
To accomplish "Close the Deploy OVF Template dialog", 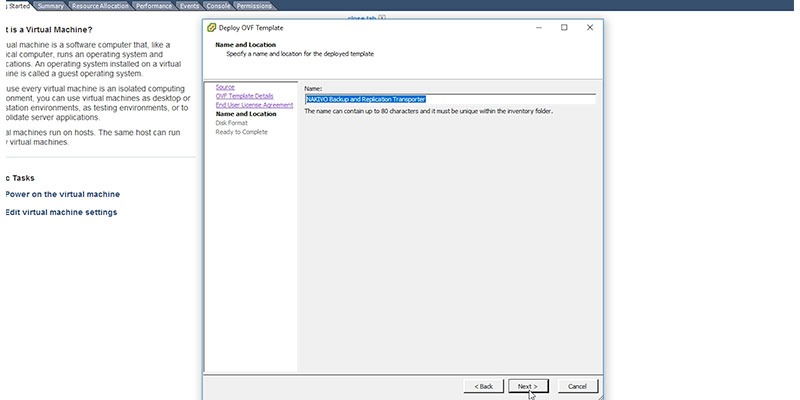I will (x=590, y=28).
